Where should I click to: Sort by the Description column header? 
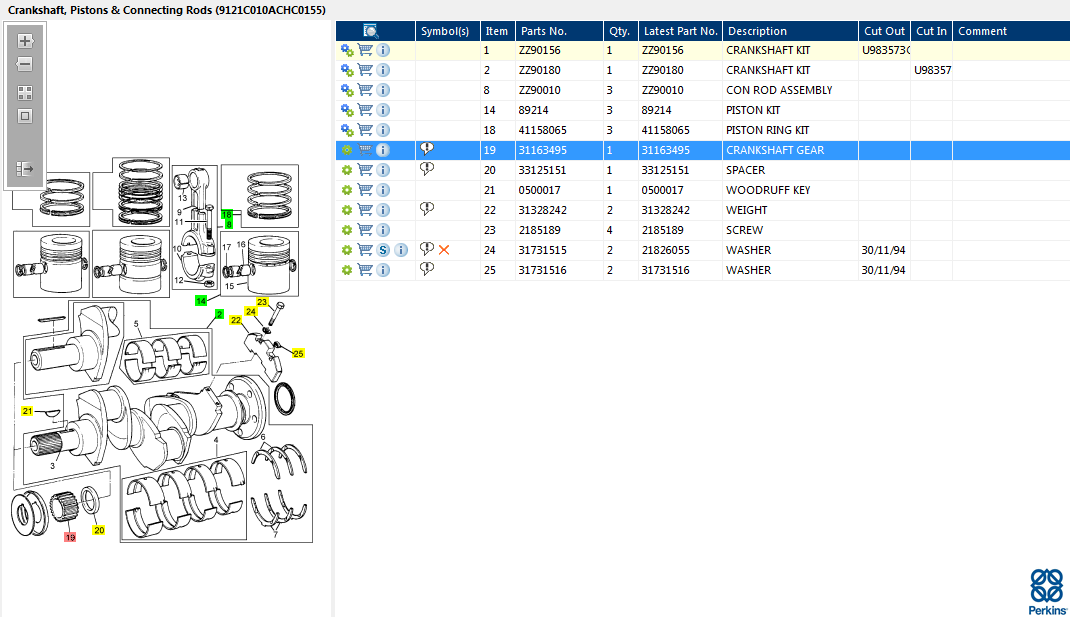coord(757,31)
